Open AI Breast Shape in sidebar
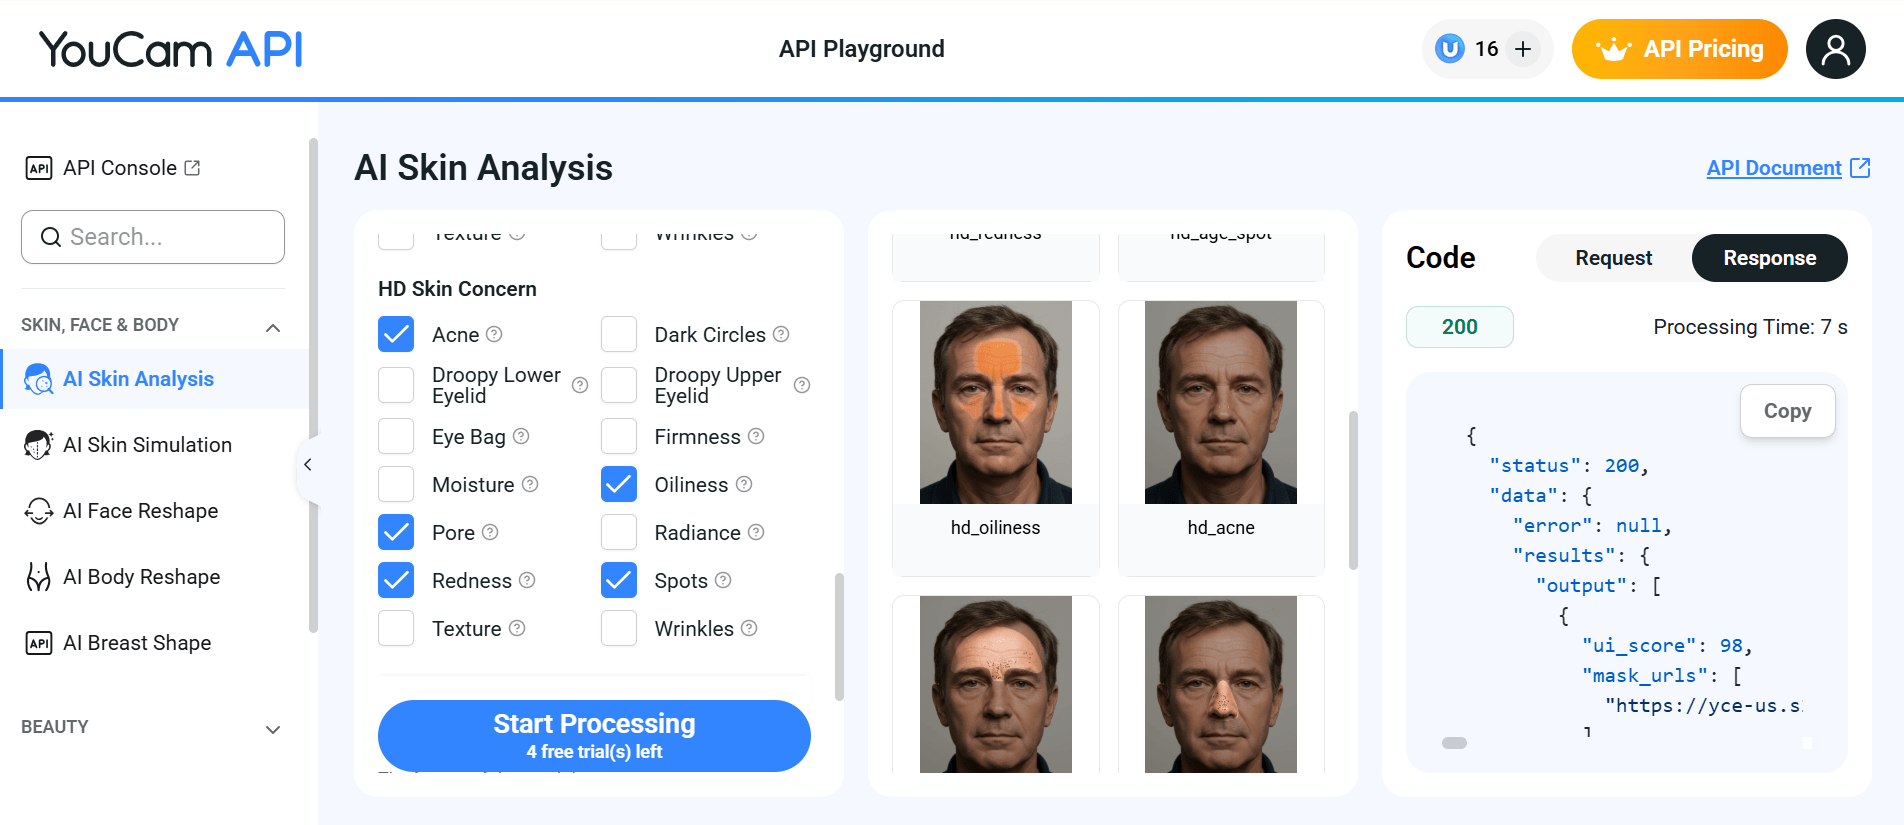Screen dimensions: 1904x825 154,643
